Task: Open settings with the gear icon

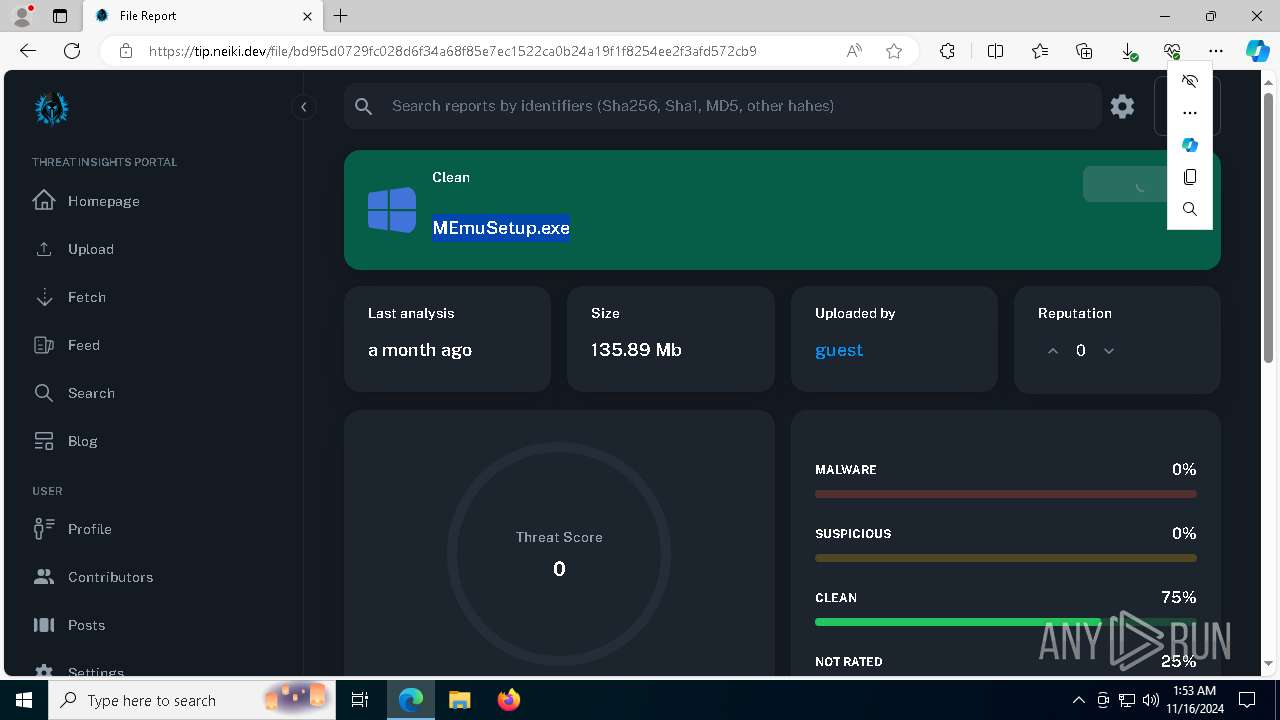Action: click(x=1122, y=106)
